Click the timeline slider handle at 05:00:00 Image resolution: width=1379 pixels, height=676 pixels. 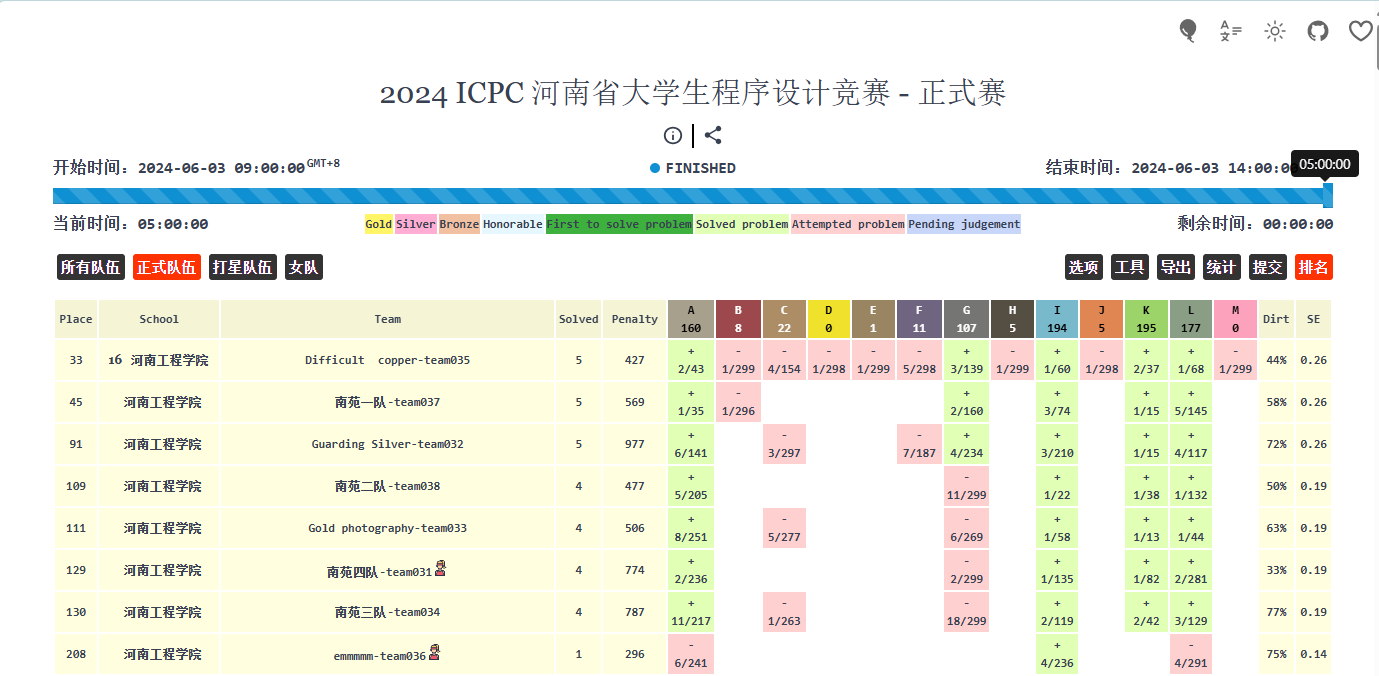1327,195
